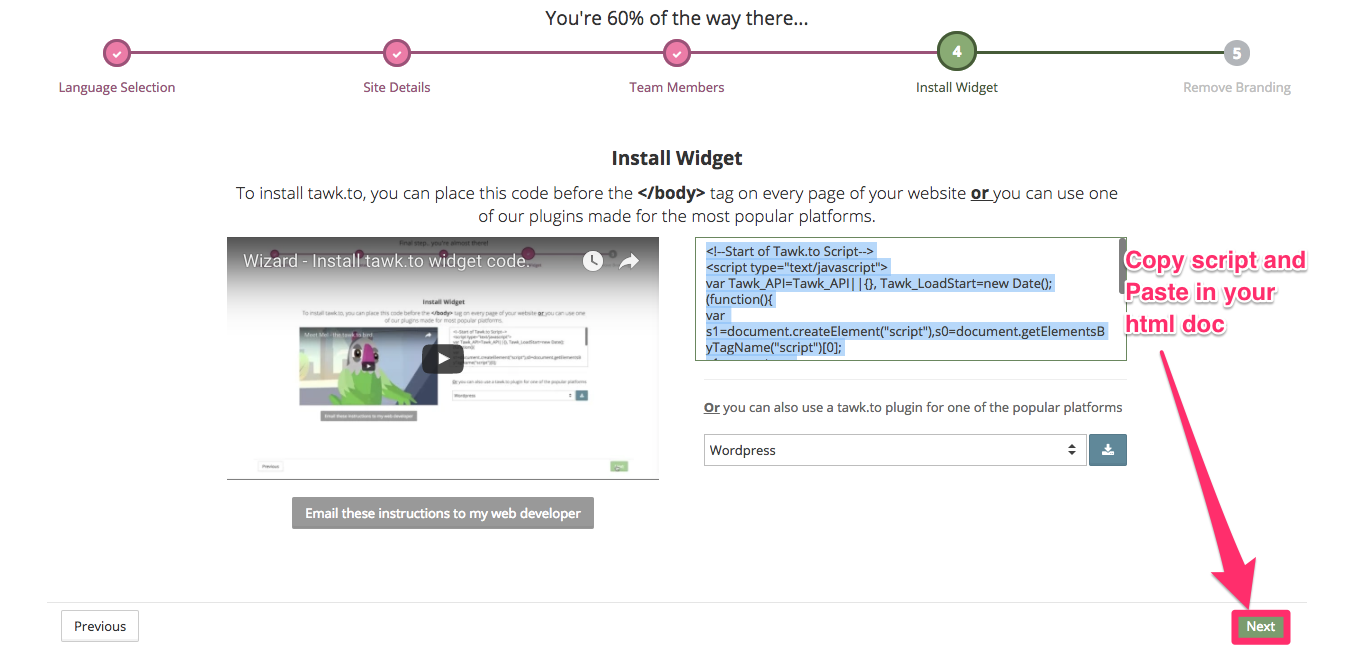
Task: Click the 'Or you can also use a tawk.to plugin' text
Action: click(913, 407)
